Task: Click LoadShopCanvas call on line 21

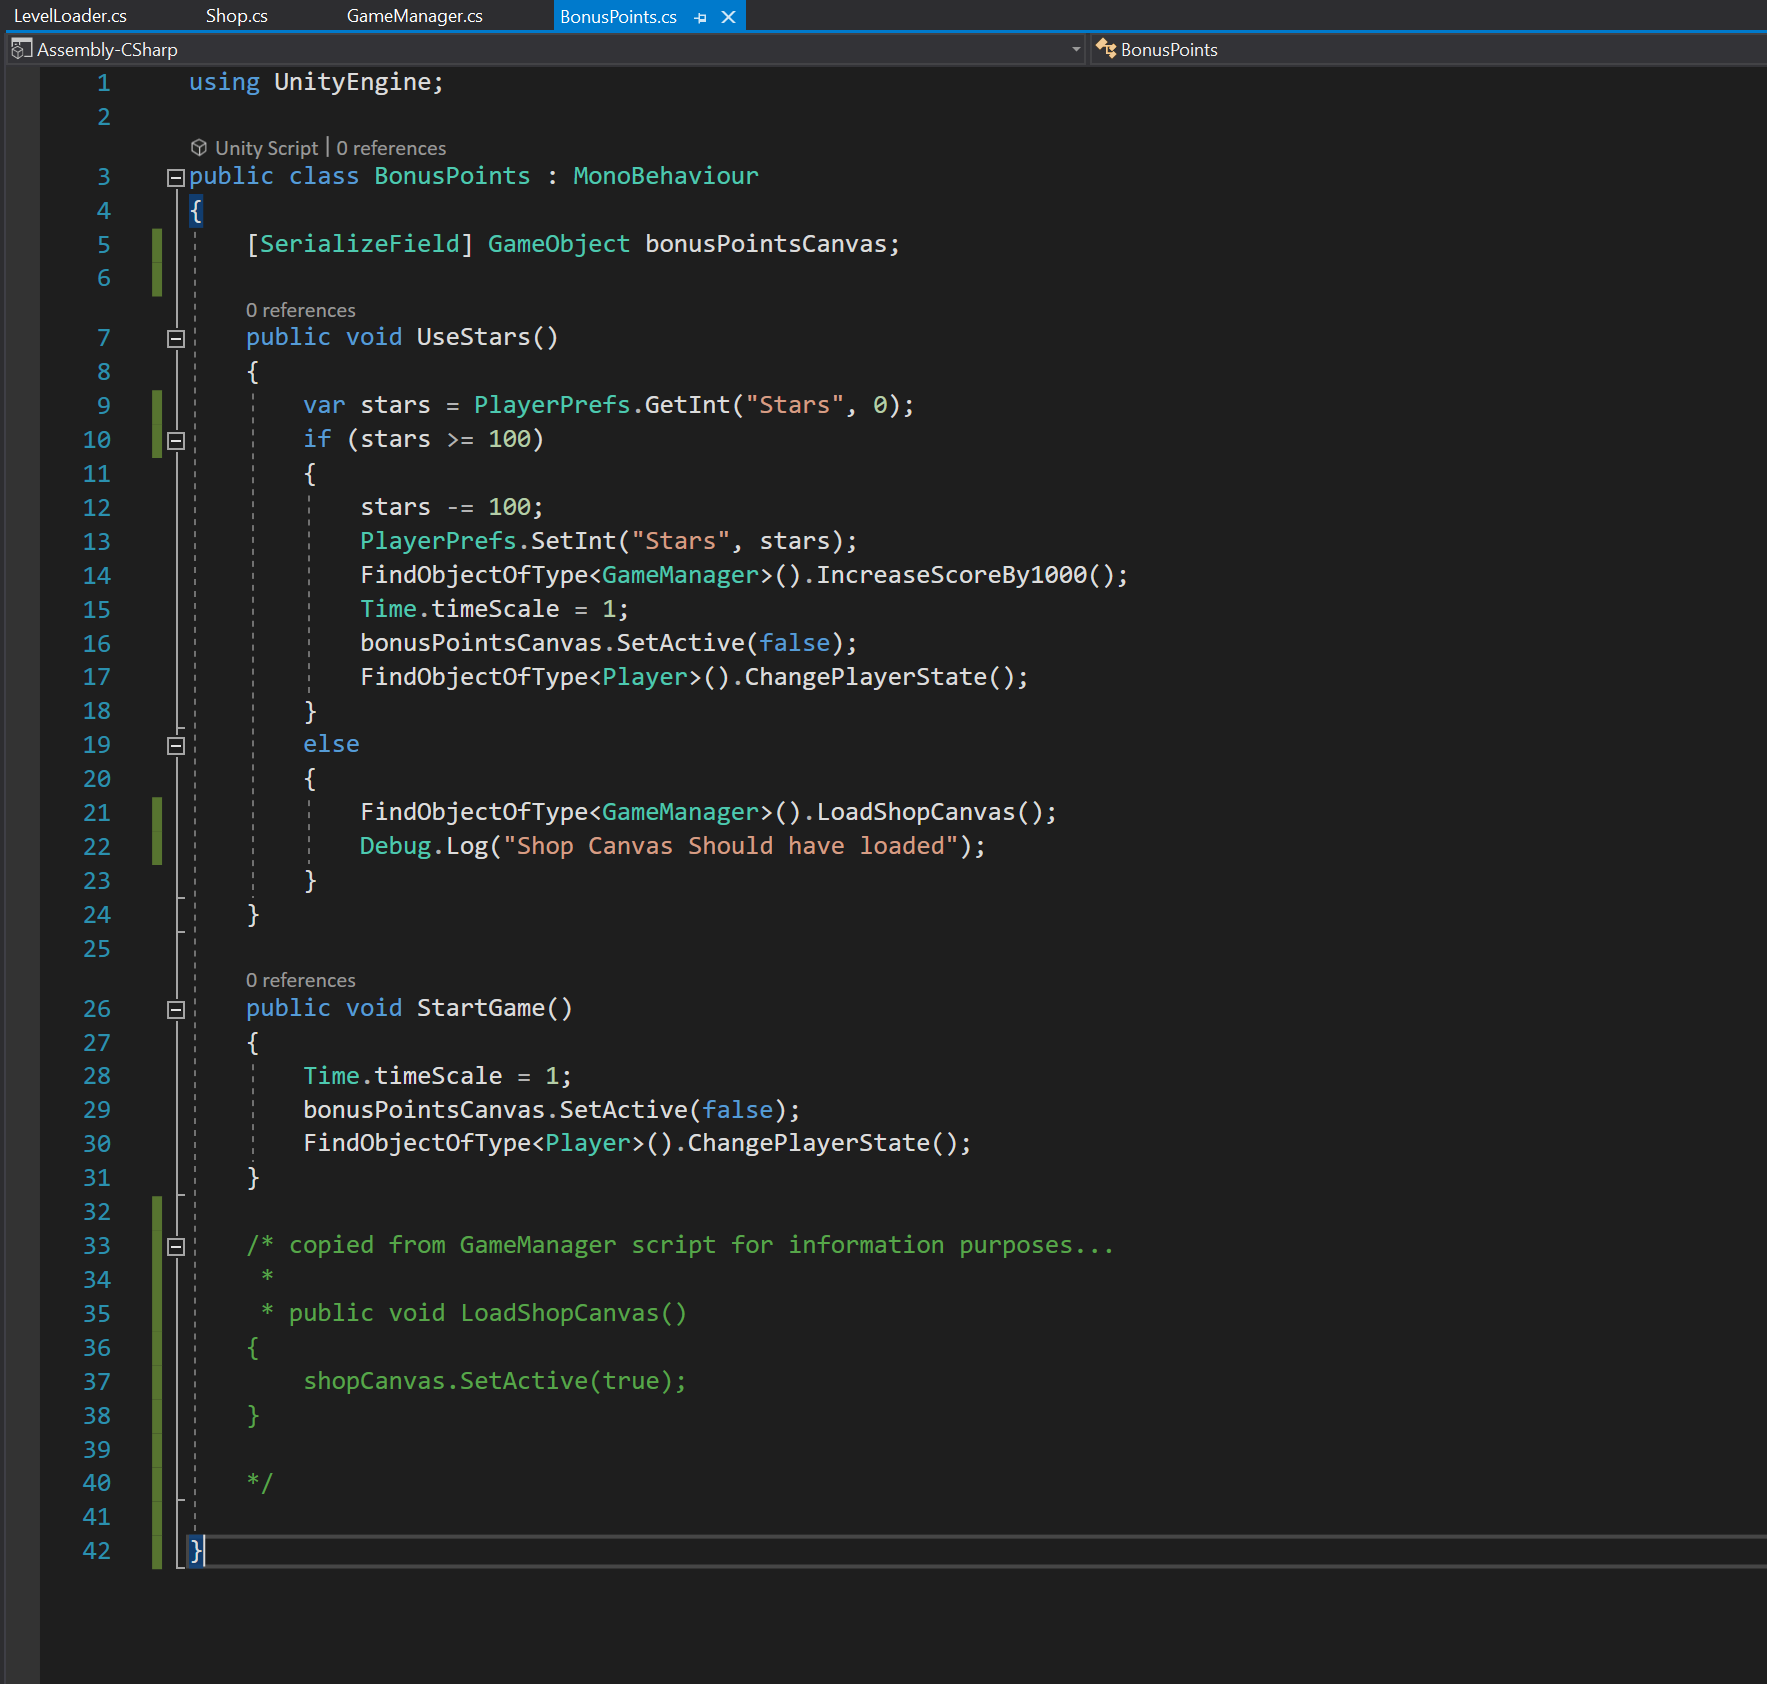Action: point(915,812)
